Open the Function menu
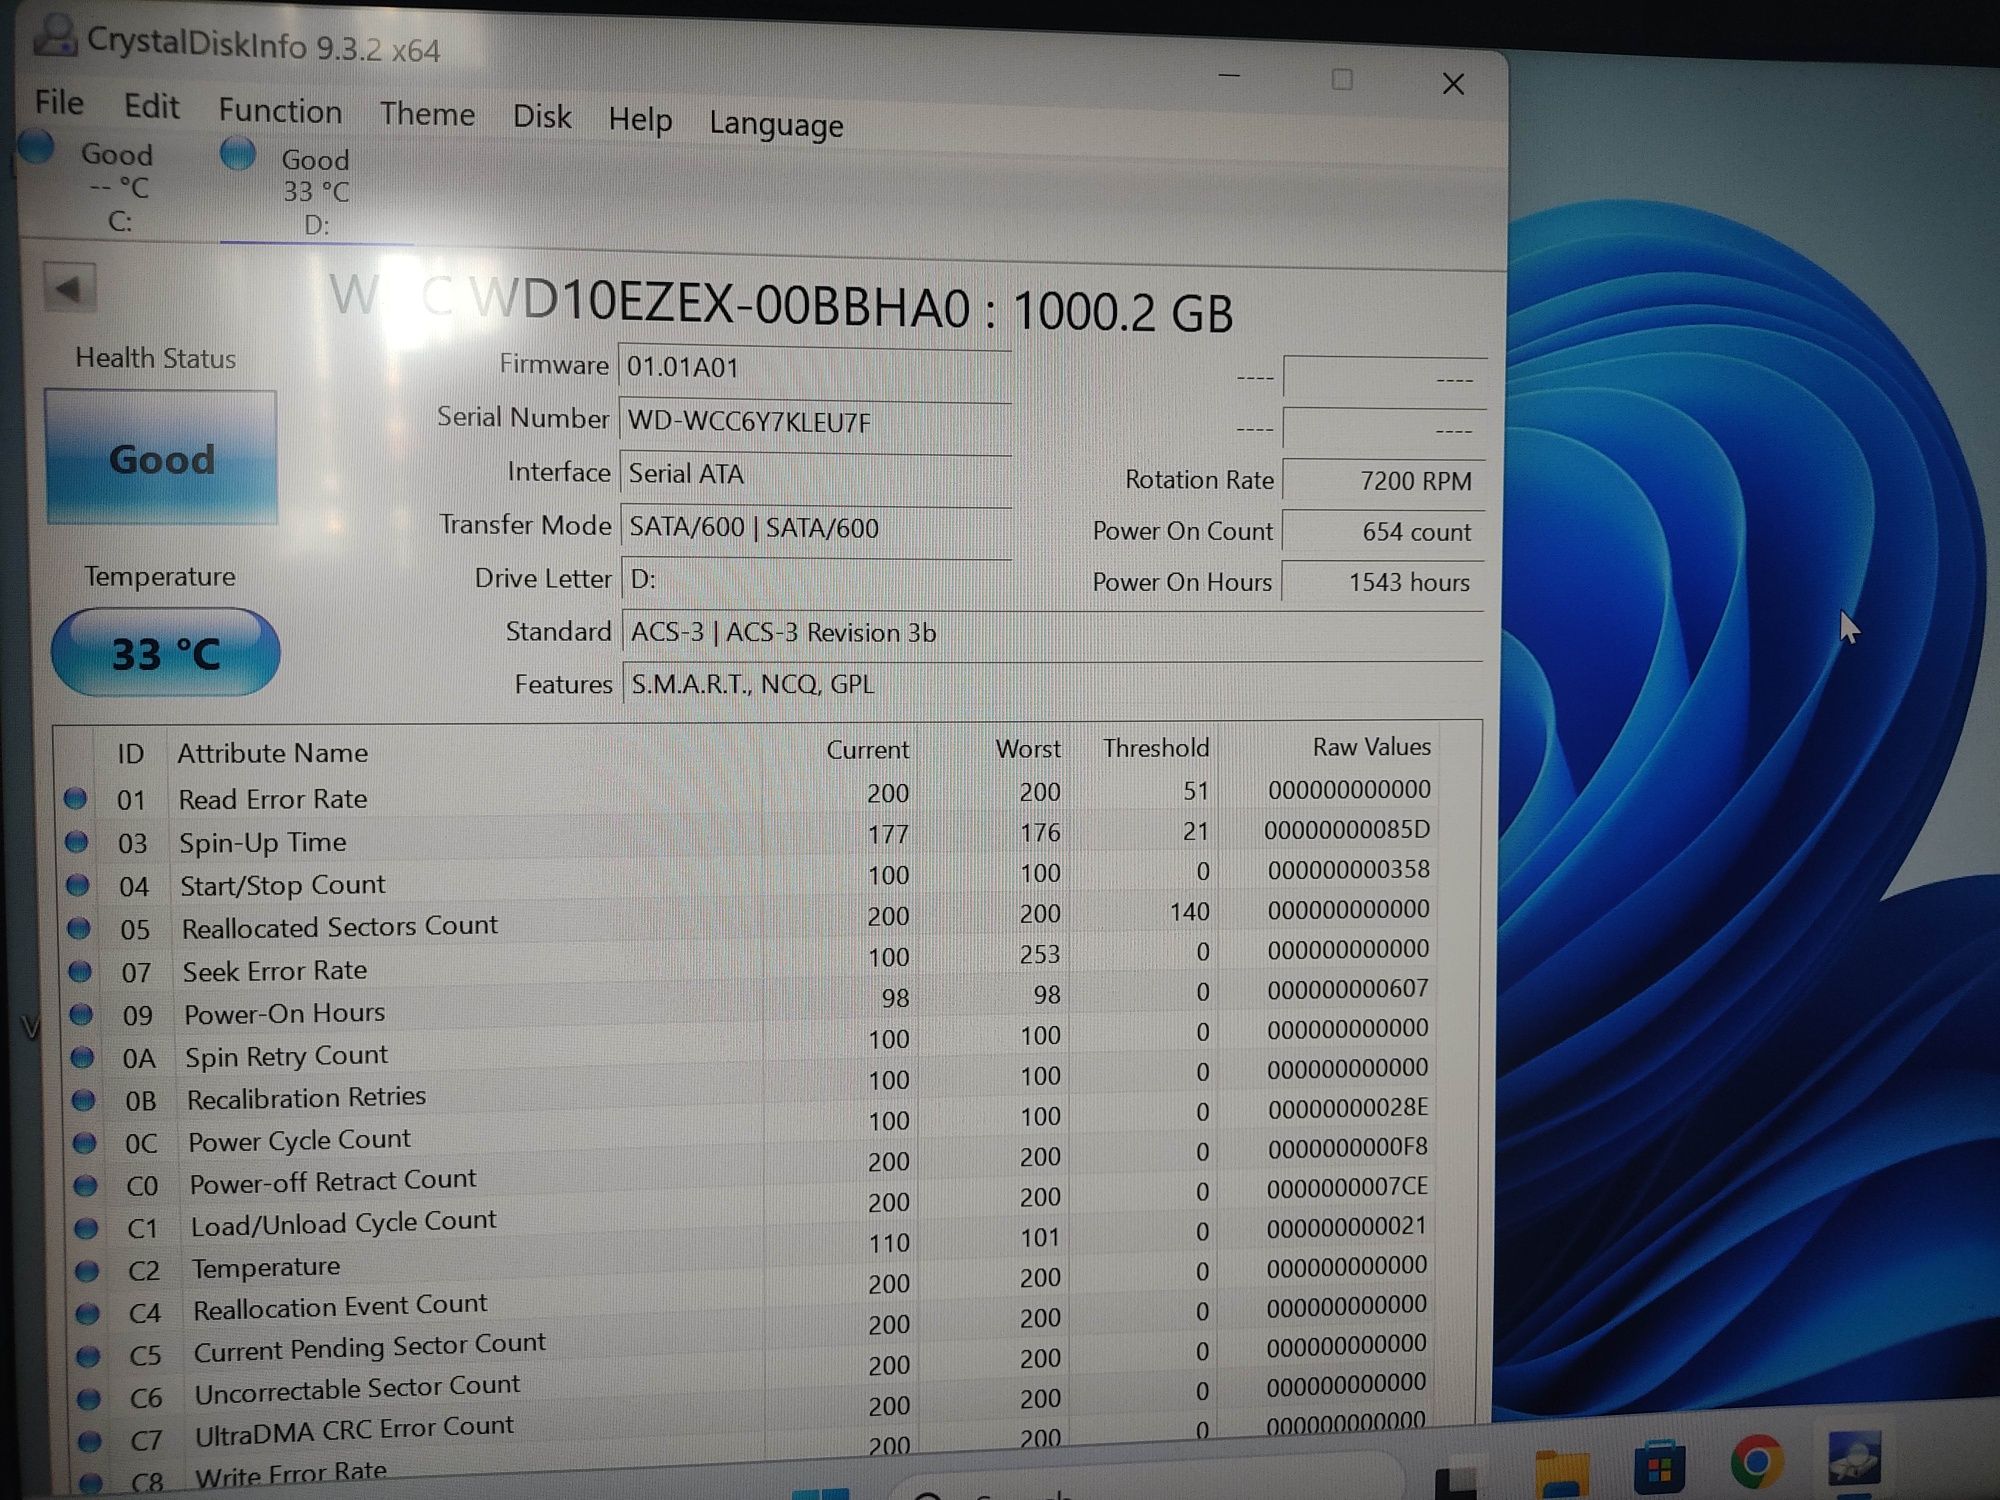The image size is (2000, 1500). (x=280, y=110)
